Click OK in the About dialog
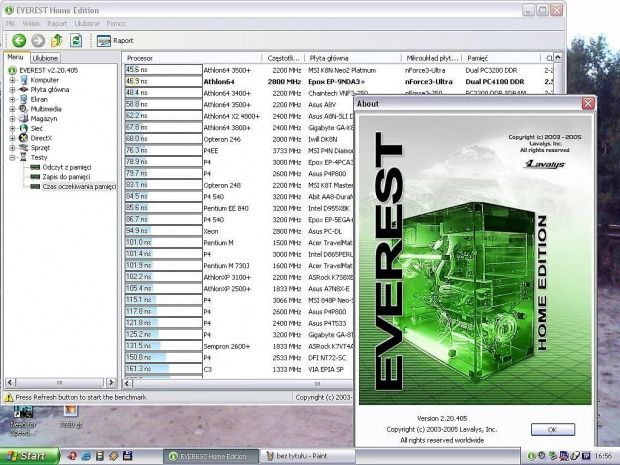The height and width of the screenshot is (465, 620). 552,428
